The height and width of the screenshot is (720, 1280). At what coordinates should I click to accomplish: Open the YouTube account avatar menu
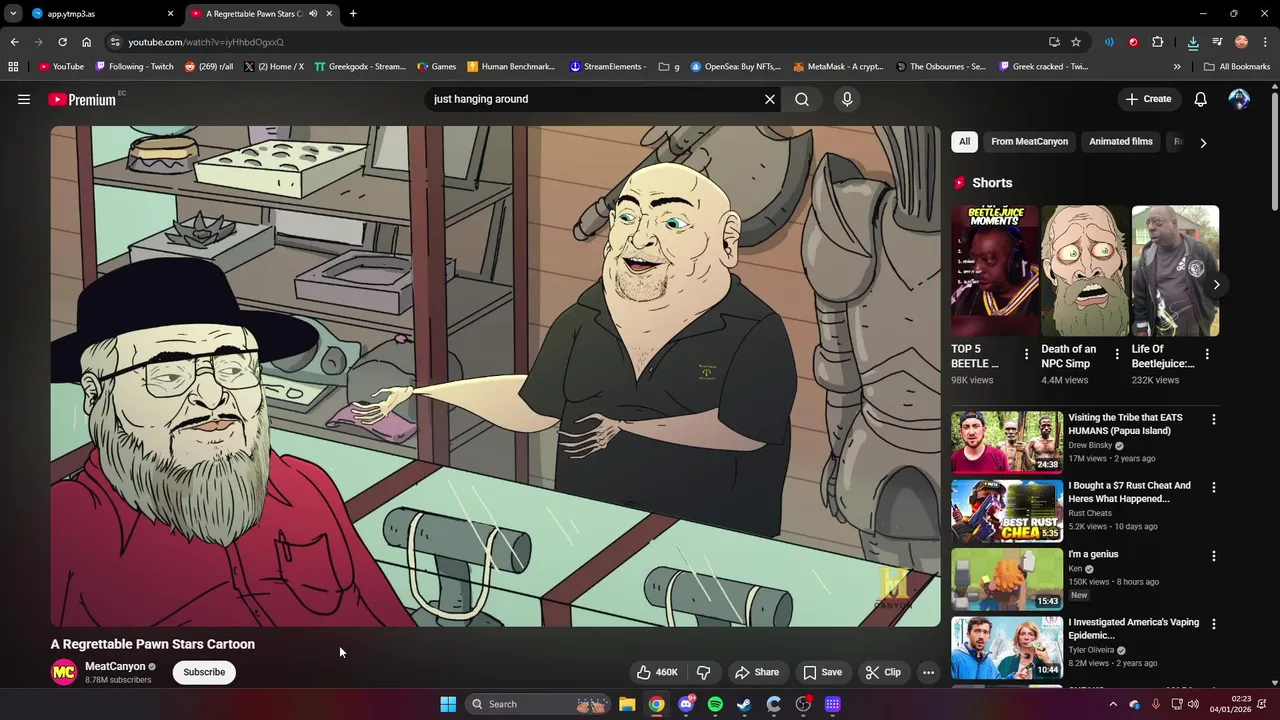click(x=1239, y=99)
